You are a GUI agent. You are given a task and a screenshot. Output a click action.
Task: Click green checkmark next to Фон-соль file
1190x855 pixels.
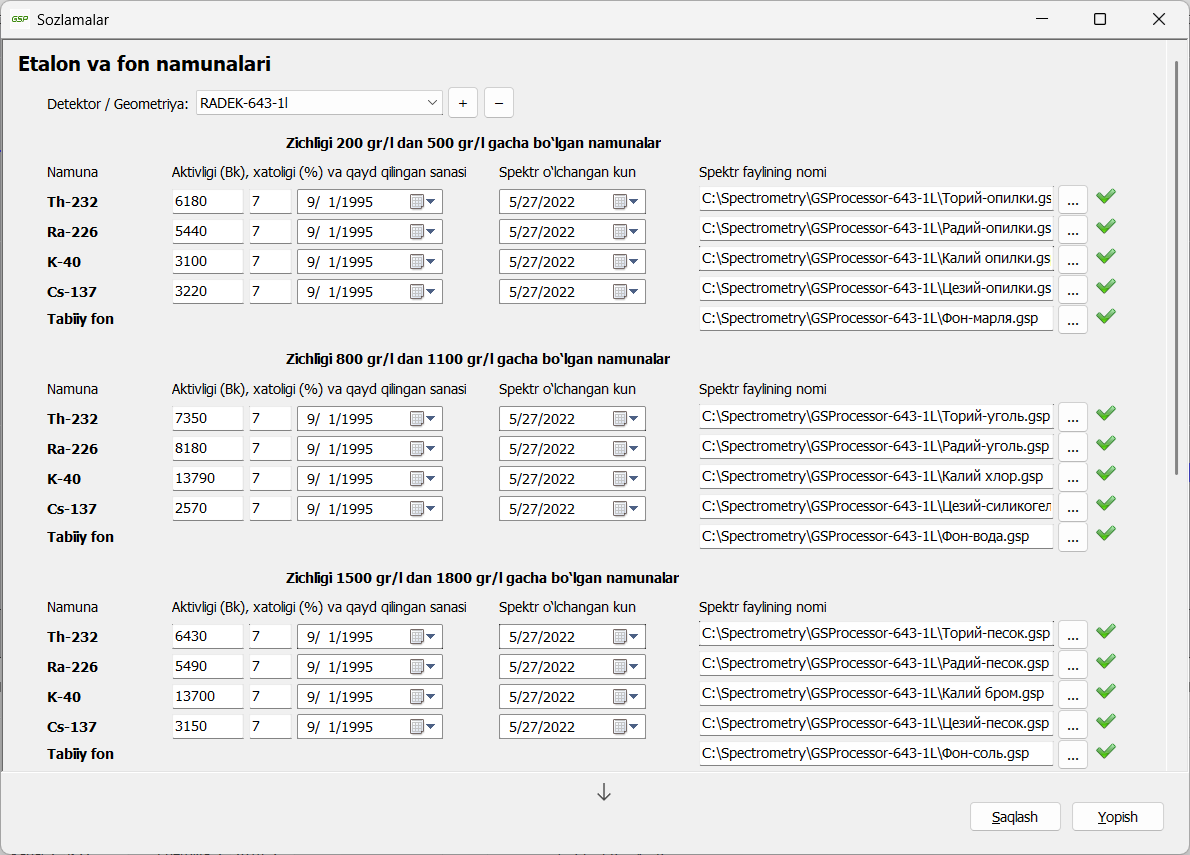pyautogui.click(x=1106, y=750)
